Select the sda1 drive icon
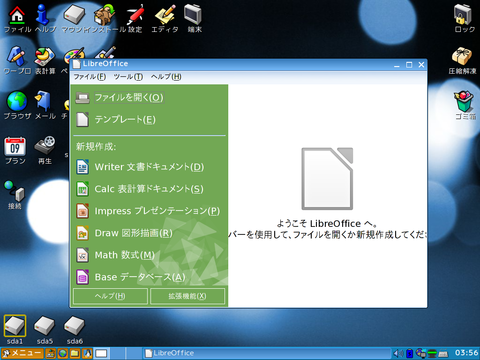Image resolution: width=480 pixels, height=360 pixels. point(15,329)
